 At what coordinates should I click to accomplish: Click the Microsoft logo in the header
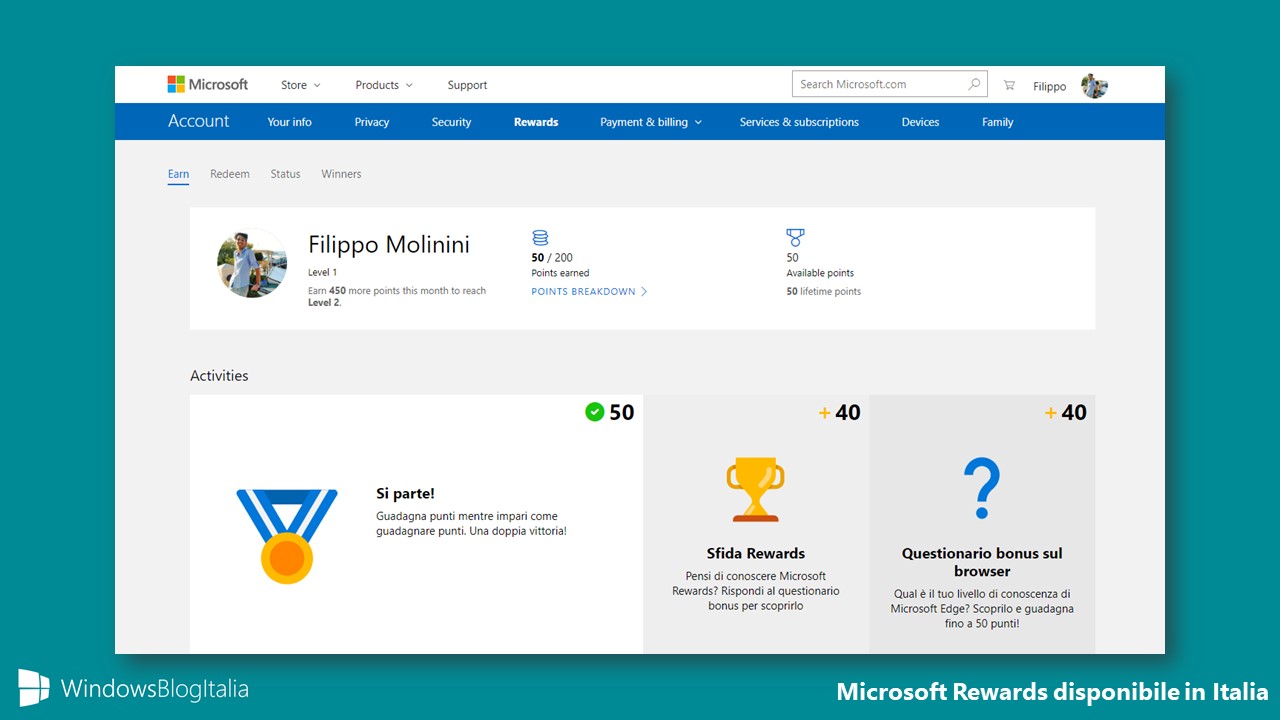[207, 85]
